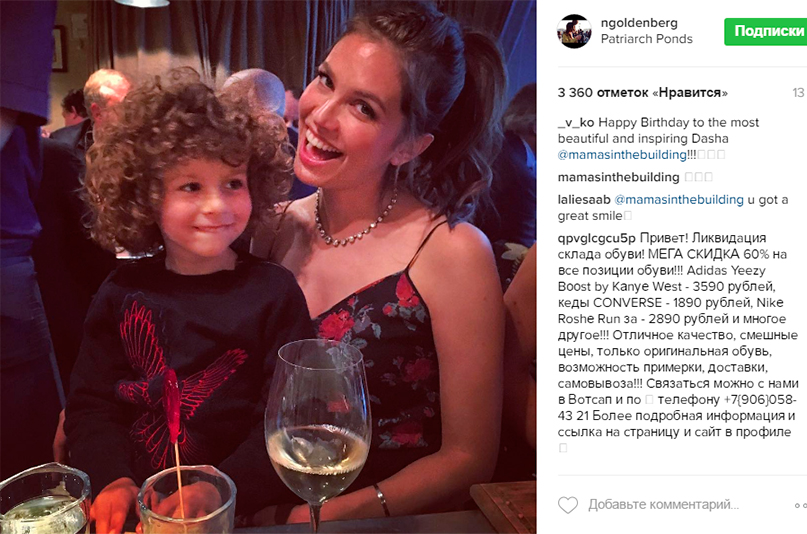The image size is (807, 534).
Task: Open @mamasinthebuilding mention in _v_ko comment
Action: click(x=622, y=155)
